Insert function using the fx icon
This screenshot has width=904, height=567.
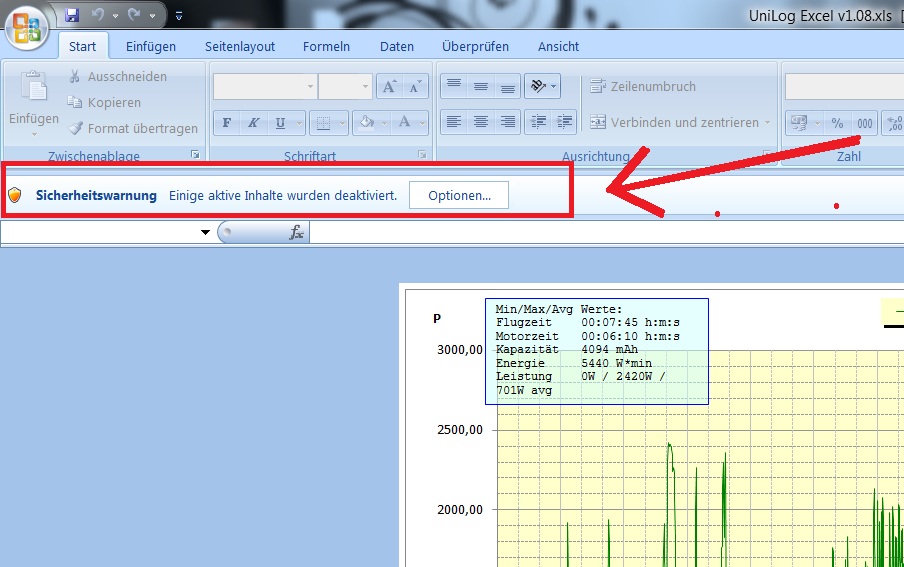pyautogui.click(x=296, y=232)
